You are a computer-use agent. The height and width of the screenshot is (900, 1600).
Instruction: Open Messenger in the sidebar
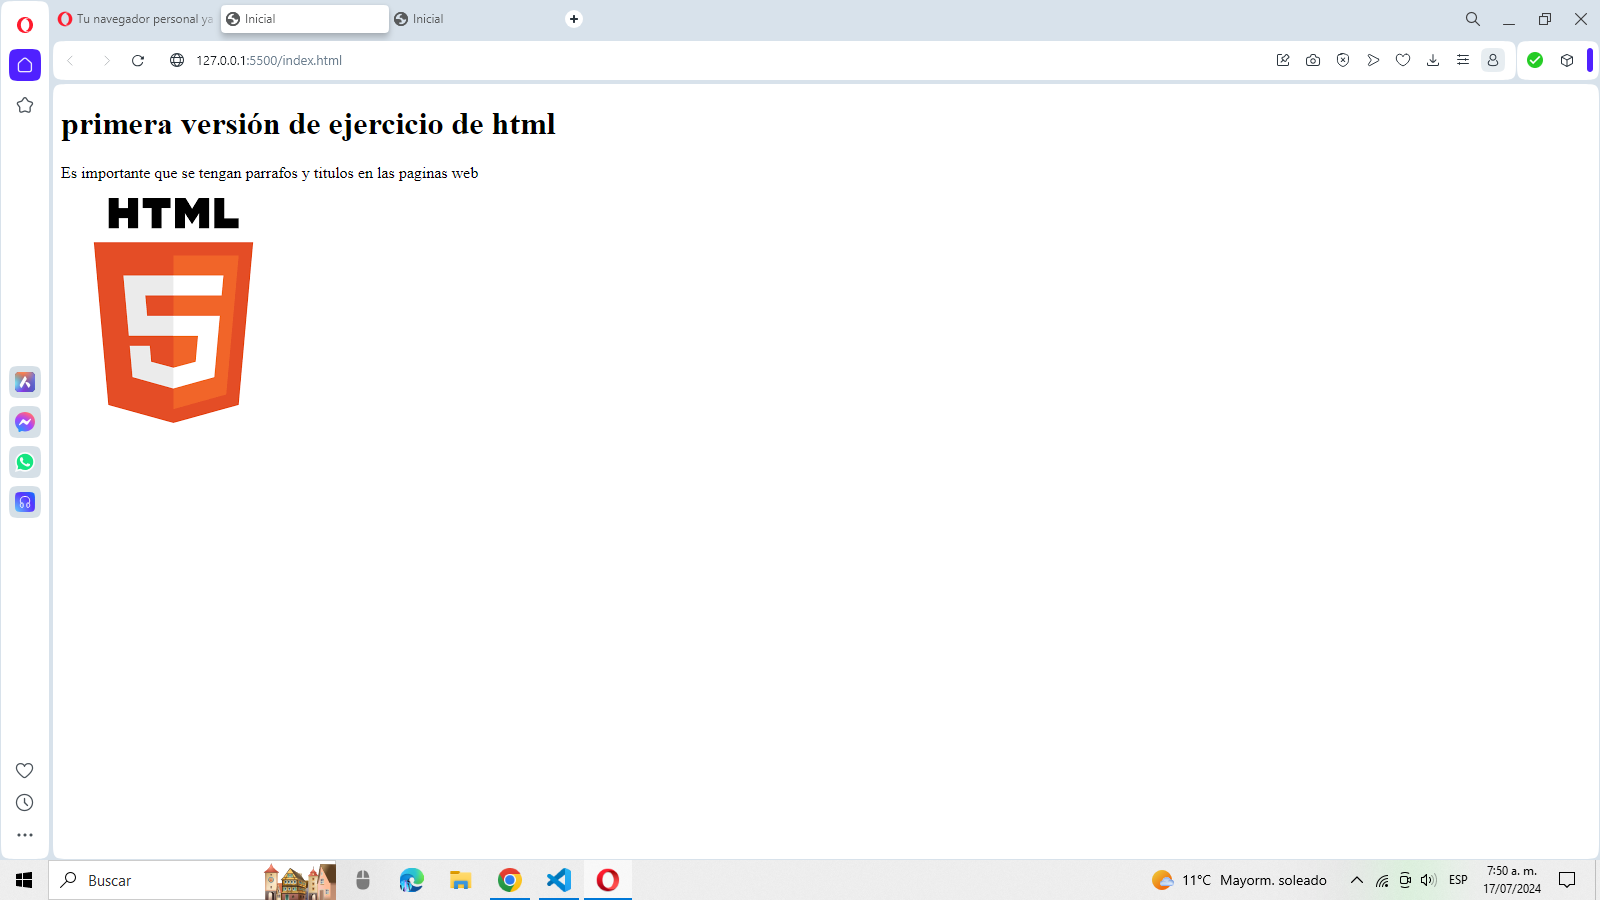point(25,422)
